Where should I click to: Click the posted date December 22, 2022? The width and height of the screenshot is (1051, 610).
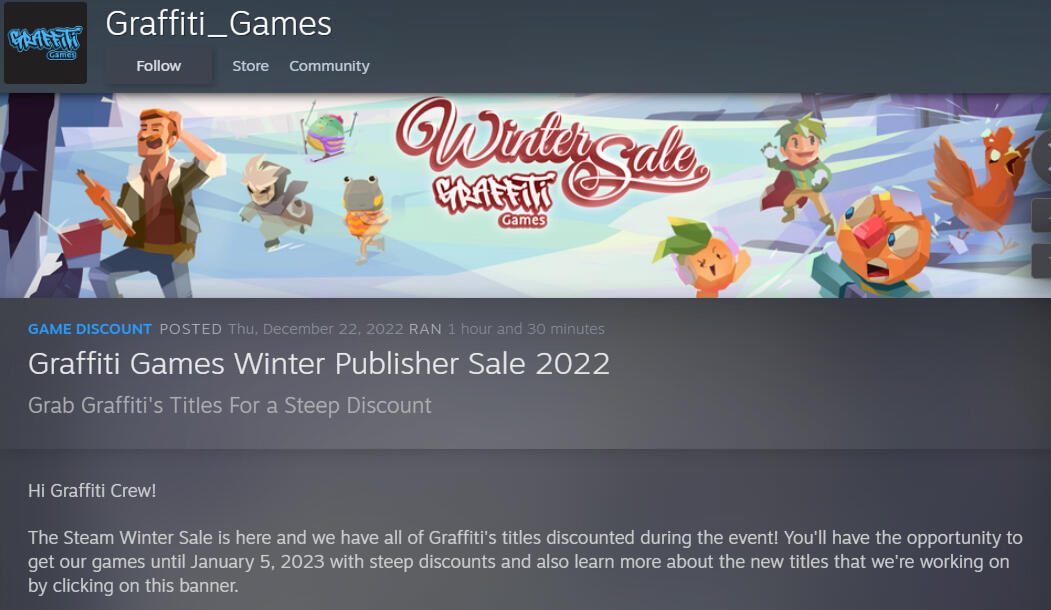point(316,329)
